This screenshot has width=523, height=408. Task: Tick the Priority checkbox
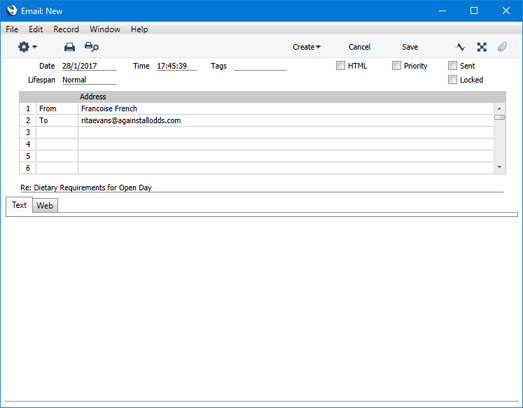pos(396,65)
